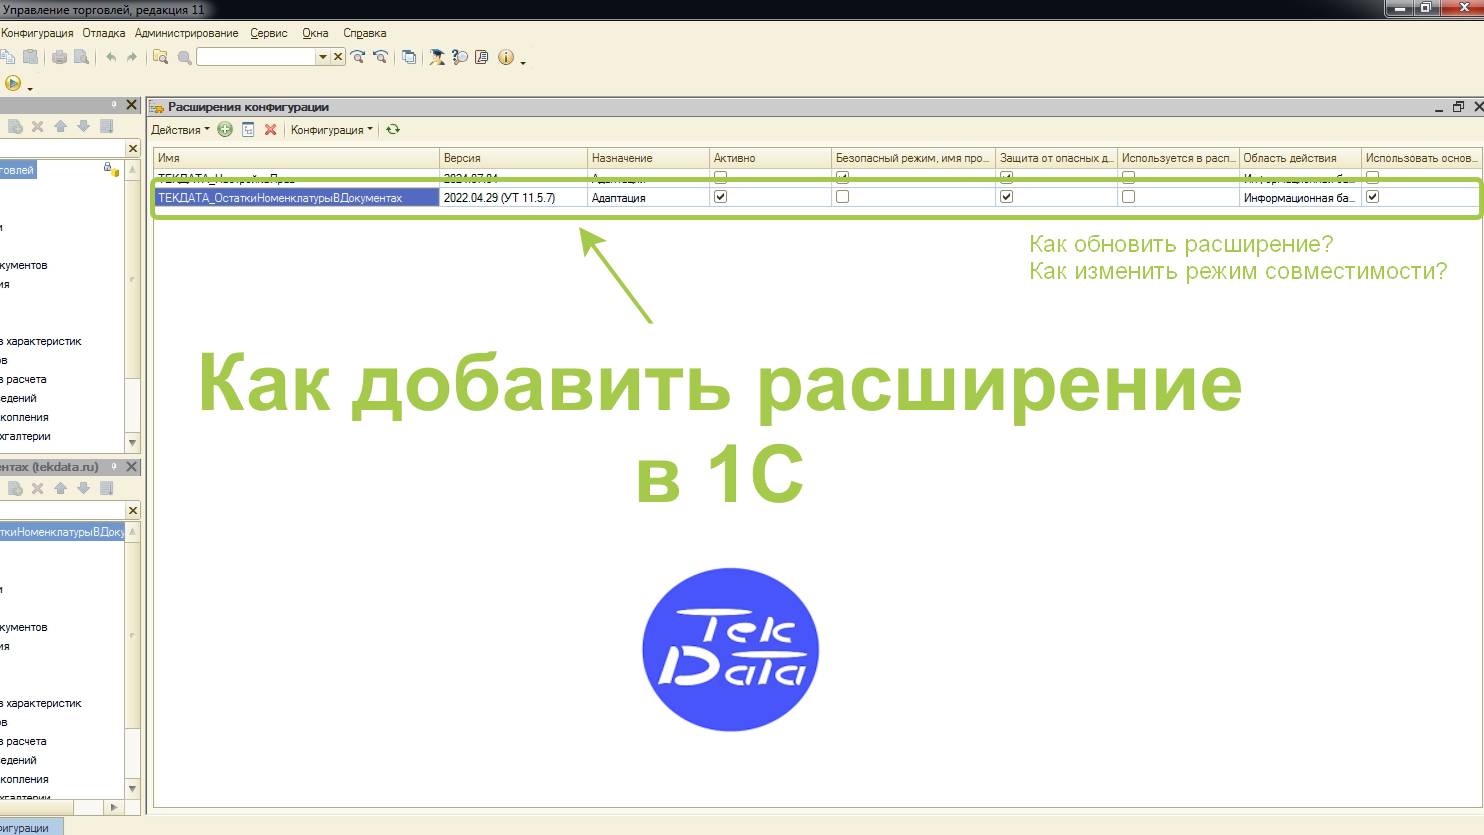Start debugging with the play icon
Screen dimensions: 1484x835
point(13,83)
